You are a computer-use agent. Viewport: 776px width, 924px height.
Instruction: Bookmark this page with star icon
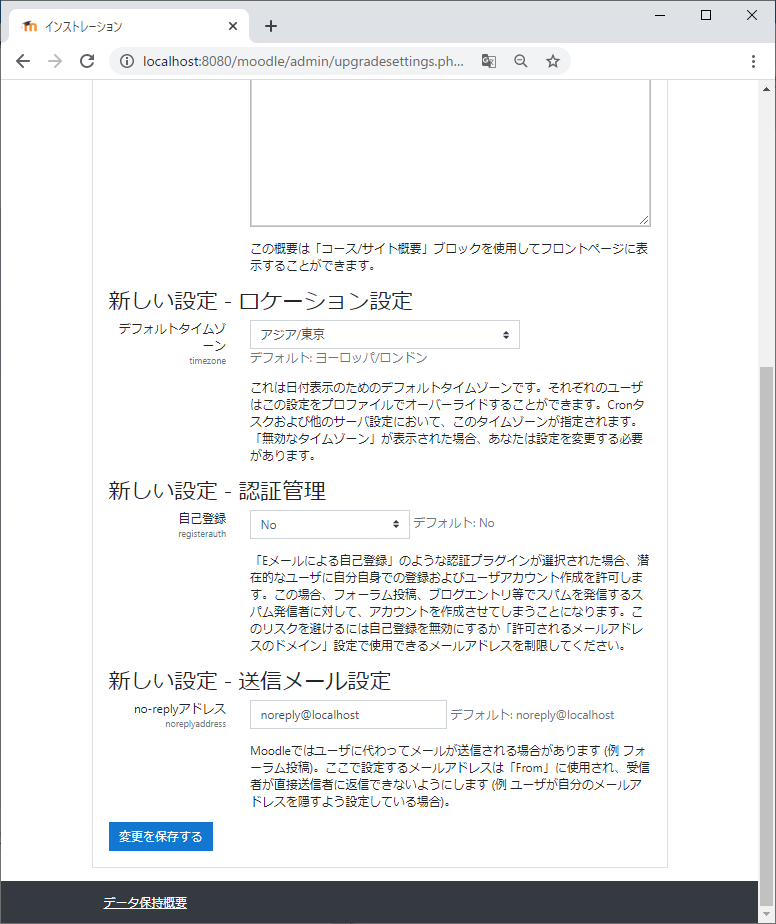point(552,61)
